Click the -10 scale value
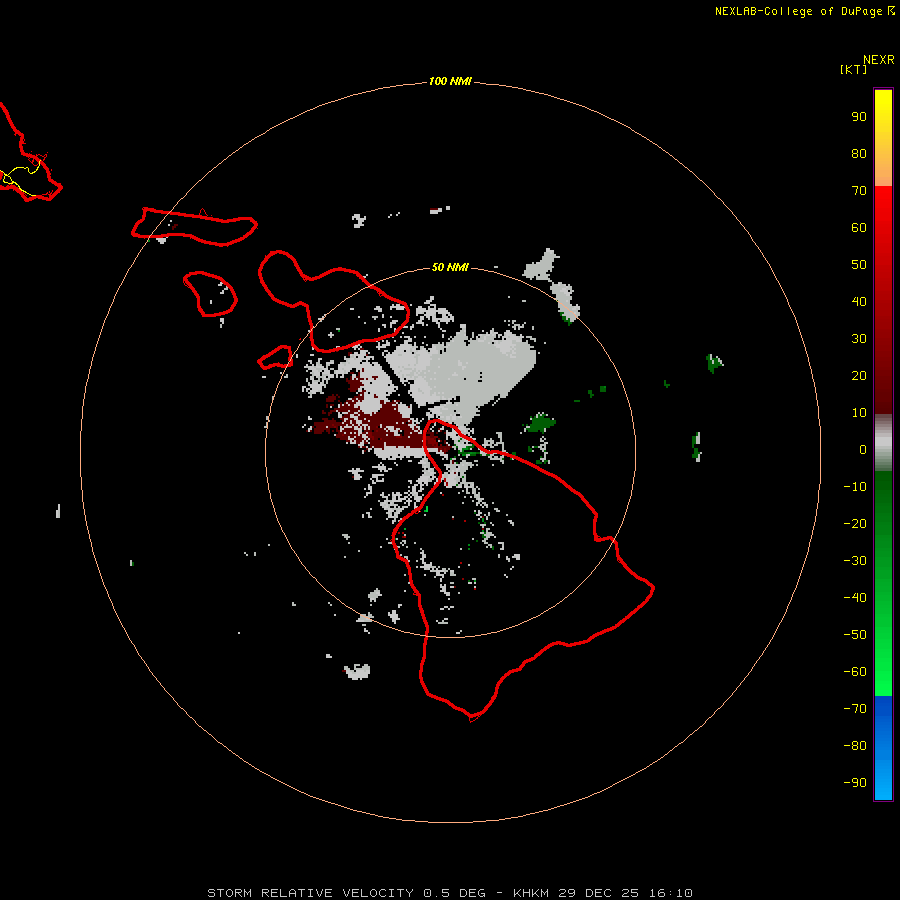Screen dimensions: 900x900 (x=855, y=487)
